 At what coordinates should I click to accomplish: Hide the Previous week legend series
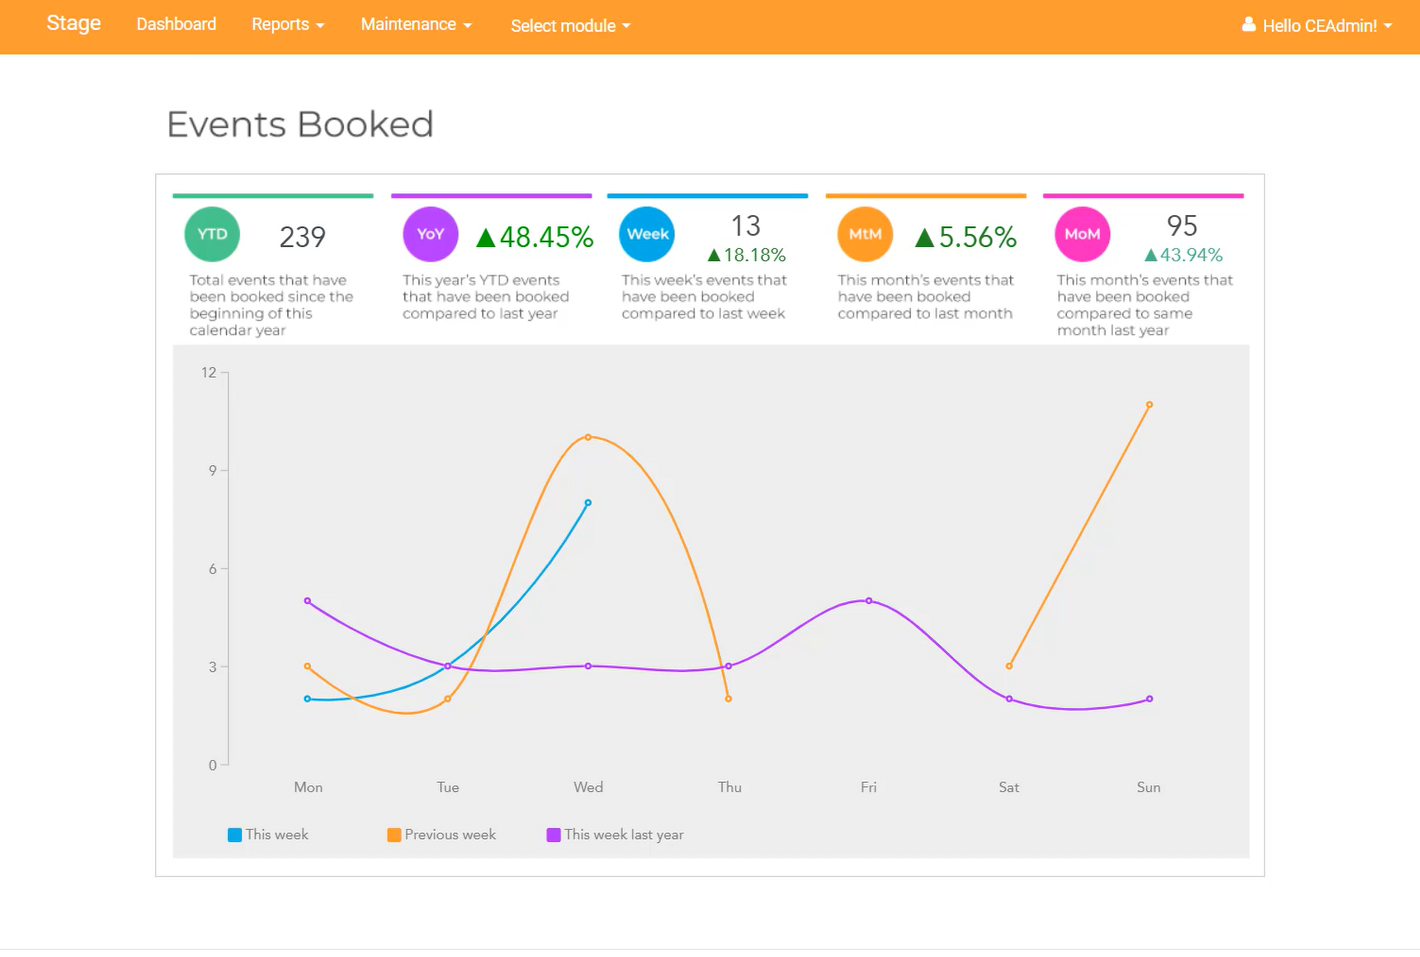coord(442,835)
